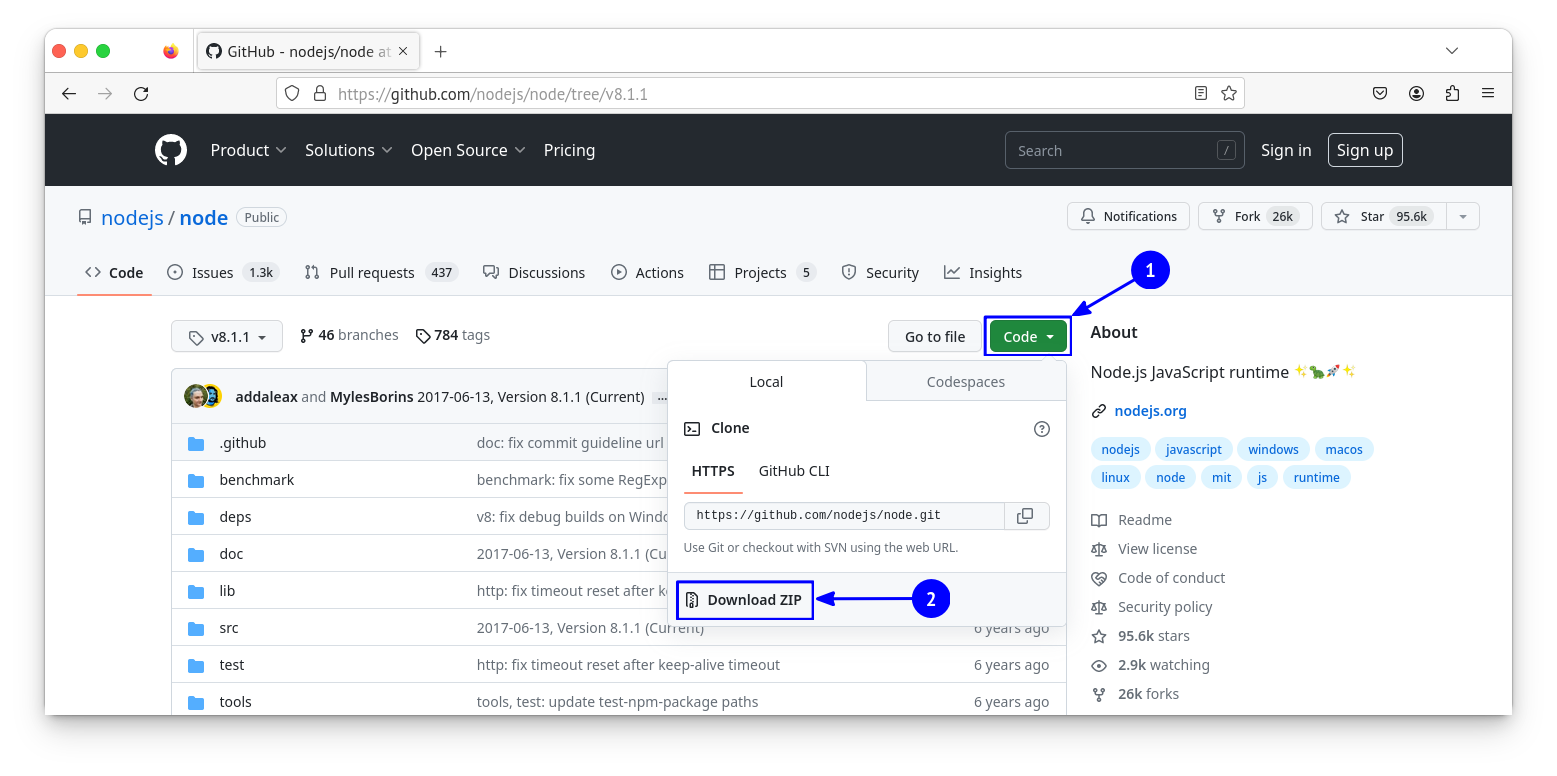Click the link chain icon beside nodejs.org

point(1099,411)
